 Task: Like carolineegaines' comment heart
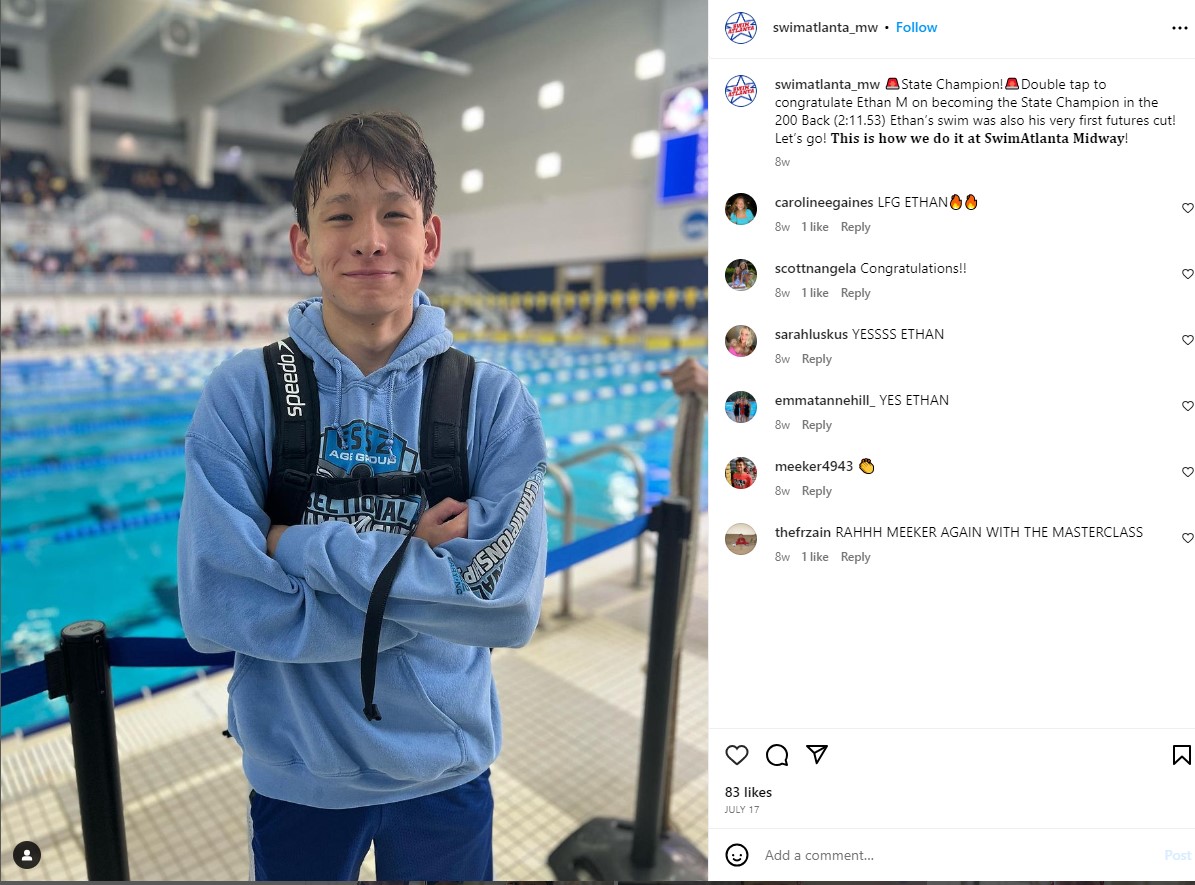tap(1187, 207)
